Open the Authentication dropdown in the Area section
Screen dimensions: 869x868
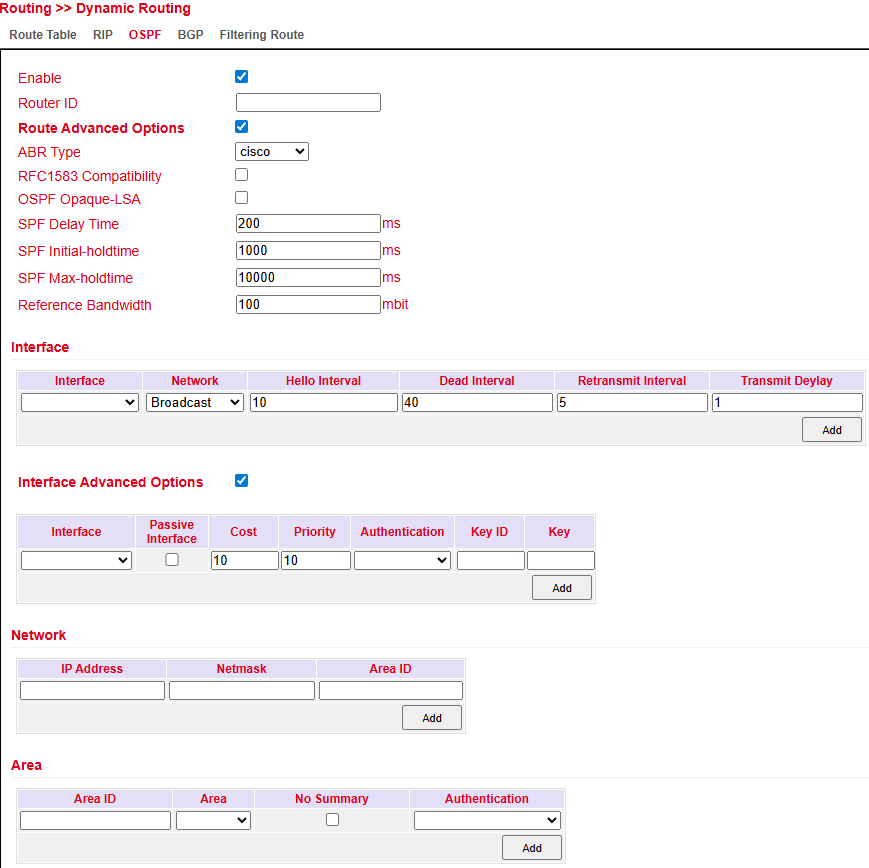(x=487, y=819)
